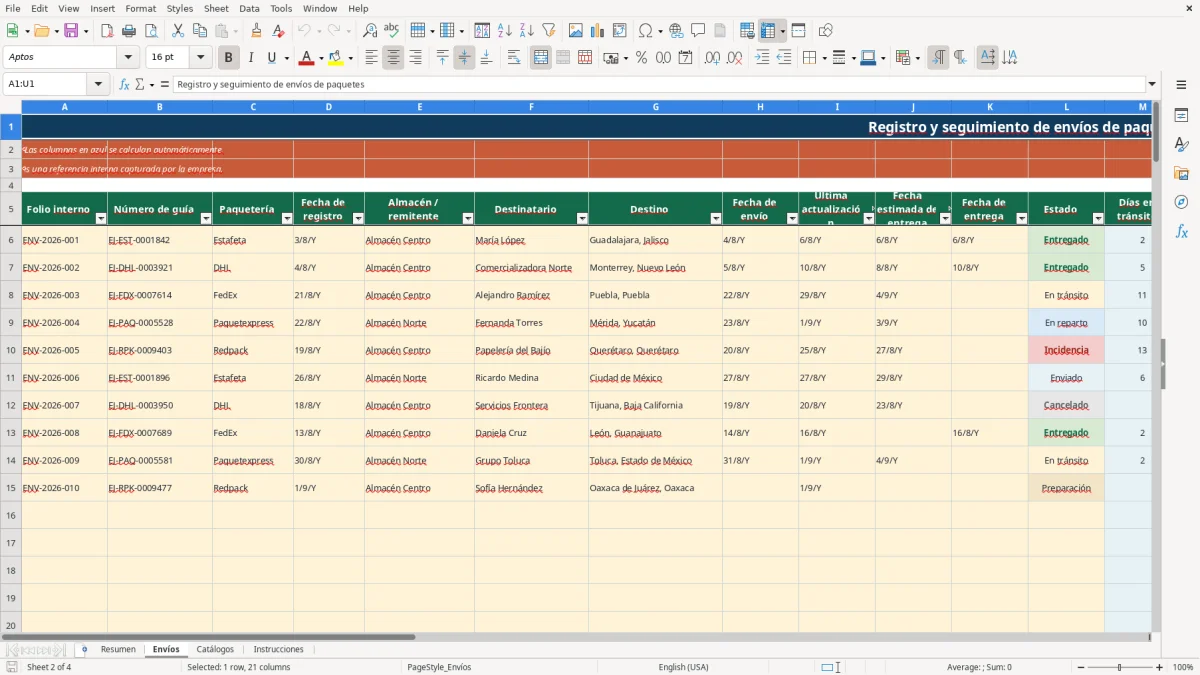Open Sidebar Styles icon
Image resolution: width=1200 pixels, height=675 pixels.
pyautogui.click(x=1181, y=145)
